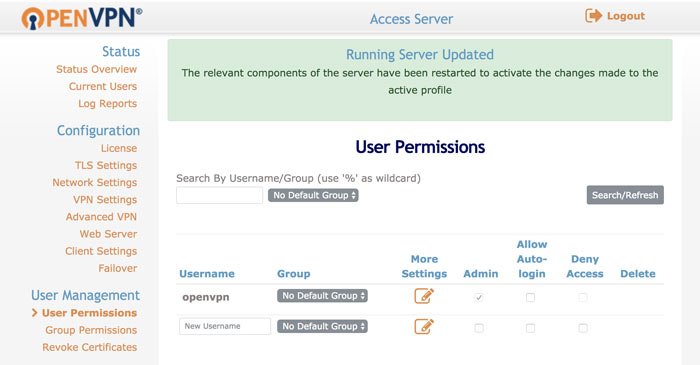The height and width of the screenshot is (365, 700).
Task: Focus the New Username input field
Action: (225, 326)
